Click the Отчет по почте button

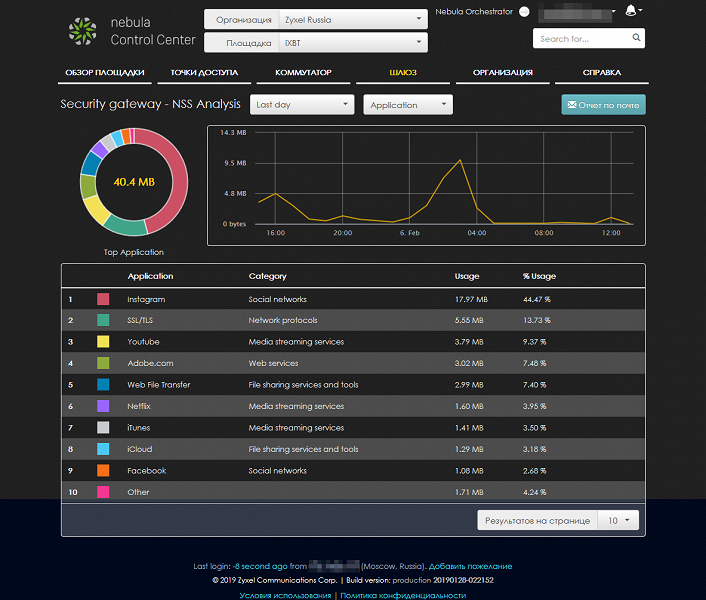(603, 104)
